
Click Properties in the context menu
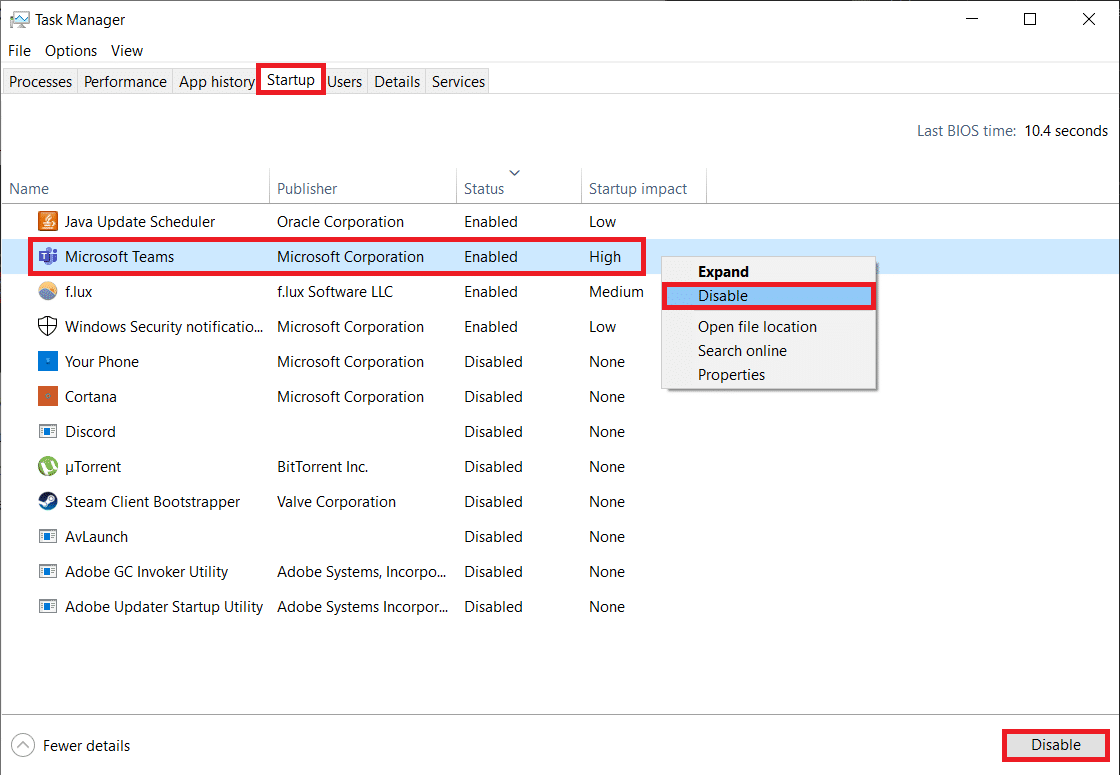(731, 375)
